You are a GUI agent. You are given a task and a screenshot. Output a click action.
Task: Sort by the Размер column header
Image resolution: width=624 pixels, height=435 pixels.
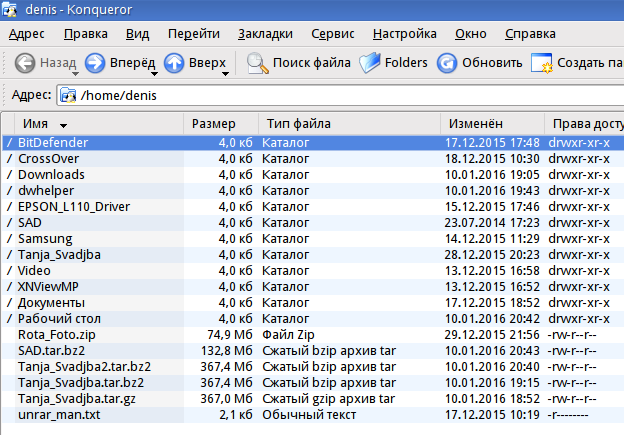coord(213,124)
